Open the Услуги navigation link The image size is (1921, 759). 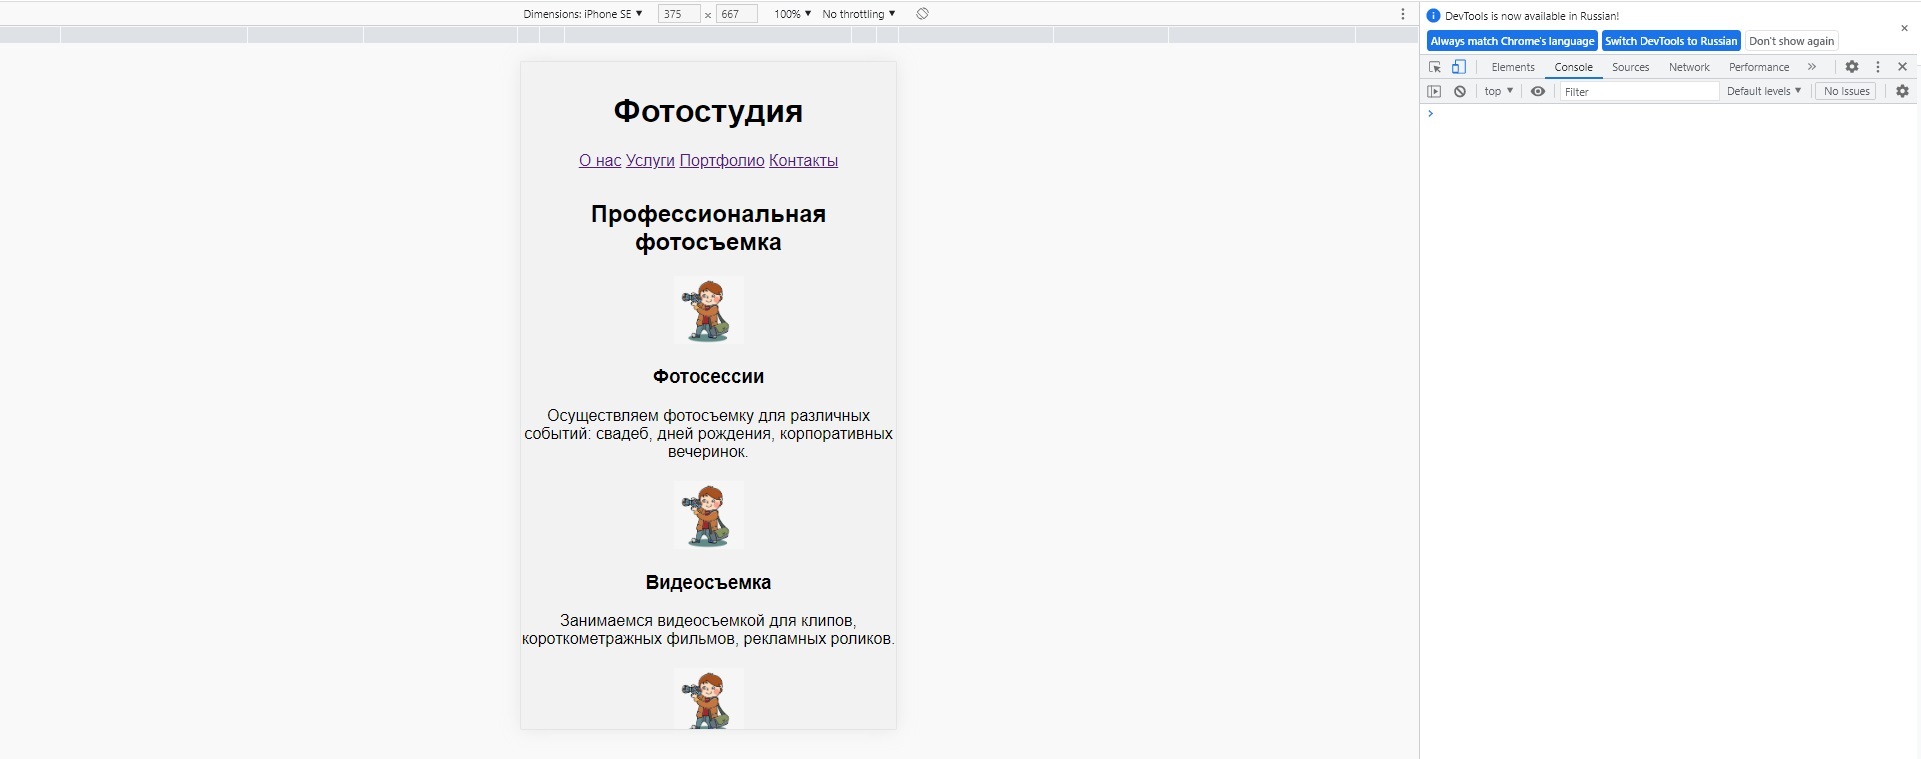[x=650, y=160]
